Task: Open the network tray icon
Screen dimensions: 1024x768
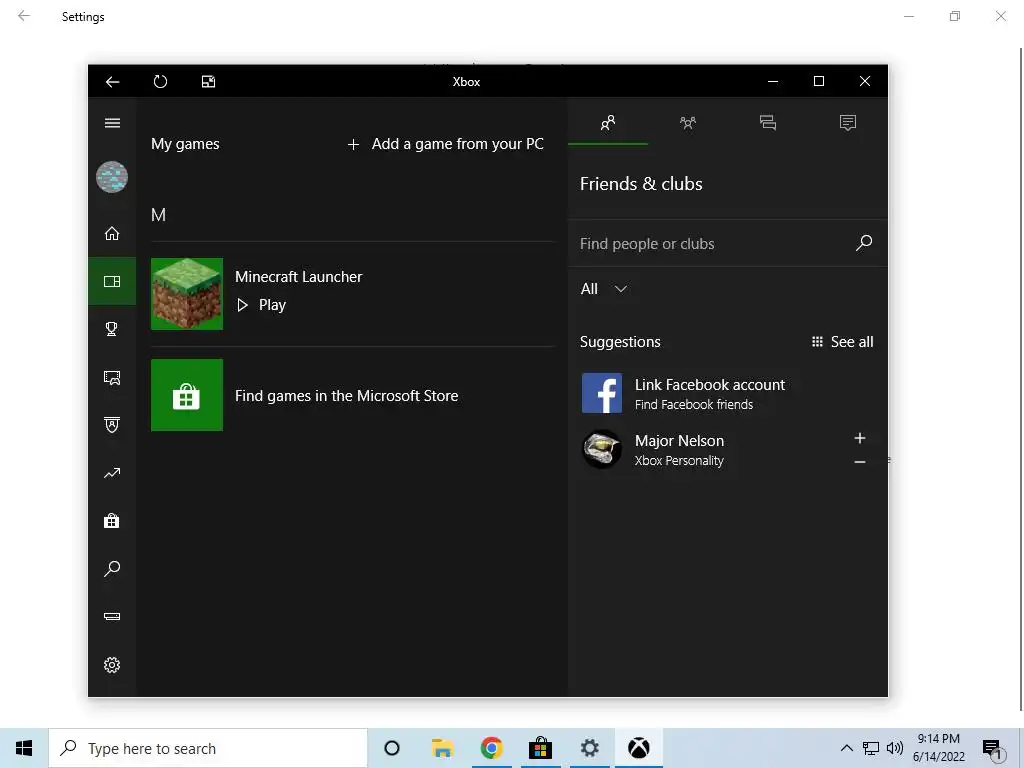Action: click(x=871, y=748)
